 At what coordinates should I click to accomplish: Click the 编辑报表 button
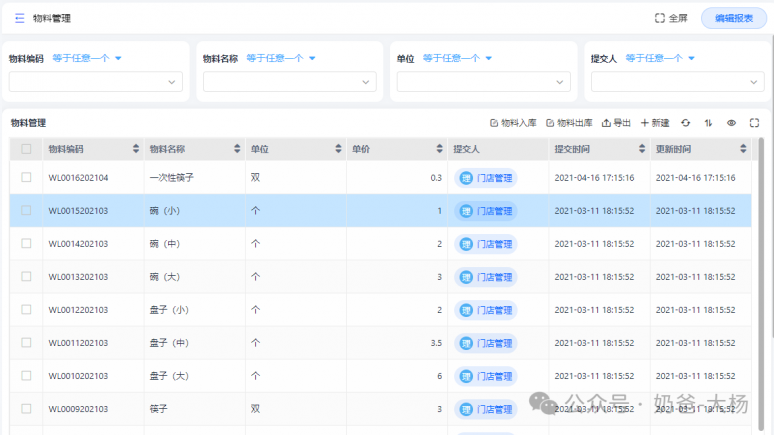(x=734, y=18)
